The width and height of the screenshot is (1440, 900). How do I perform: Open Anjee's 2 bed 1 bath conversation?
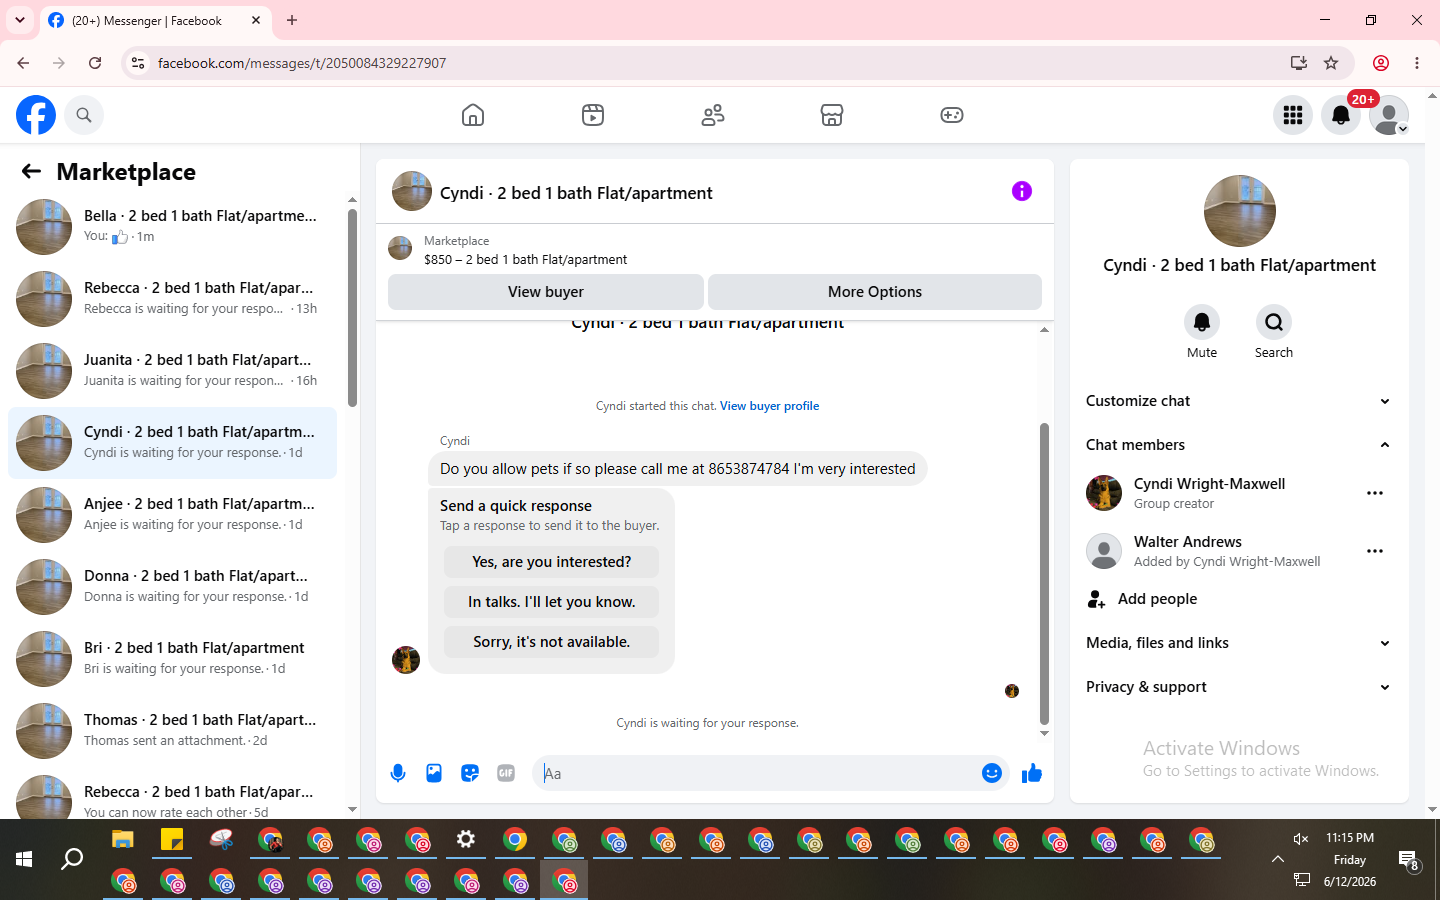pos(172,515)
